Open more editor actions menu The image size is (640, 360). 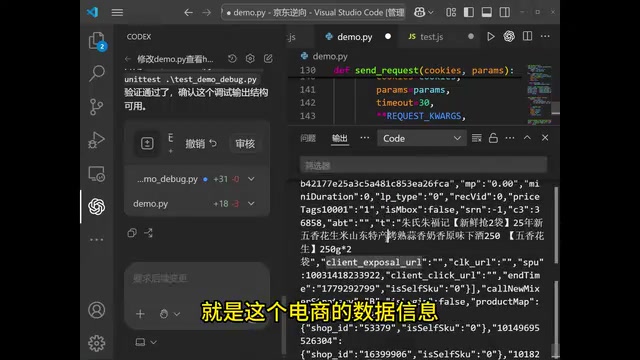pyautogui.click(x=545, y=36)
